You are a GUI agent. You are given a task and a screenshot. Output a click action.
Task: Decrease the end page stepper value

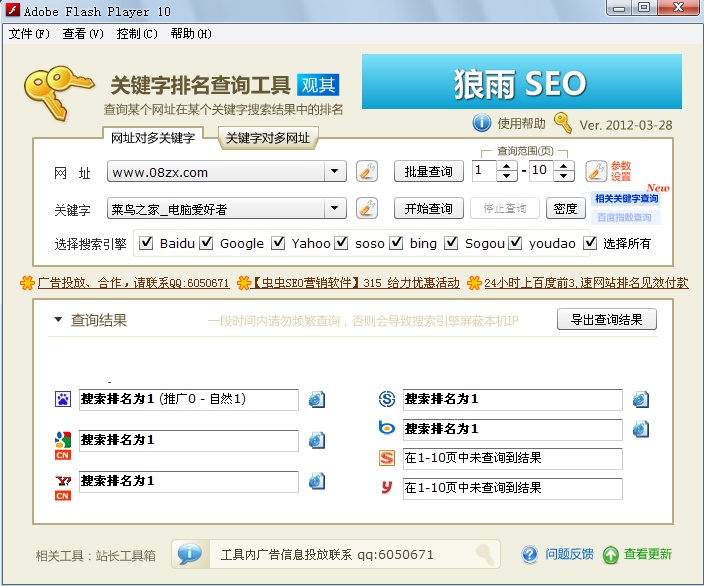(564, 176)
